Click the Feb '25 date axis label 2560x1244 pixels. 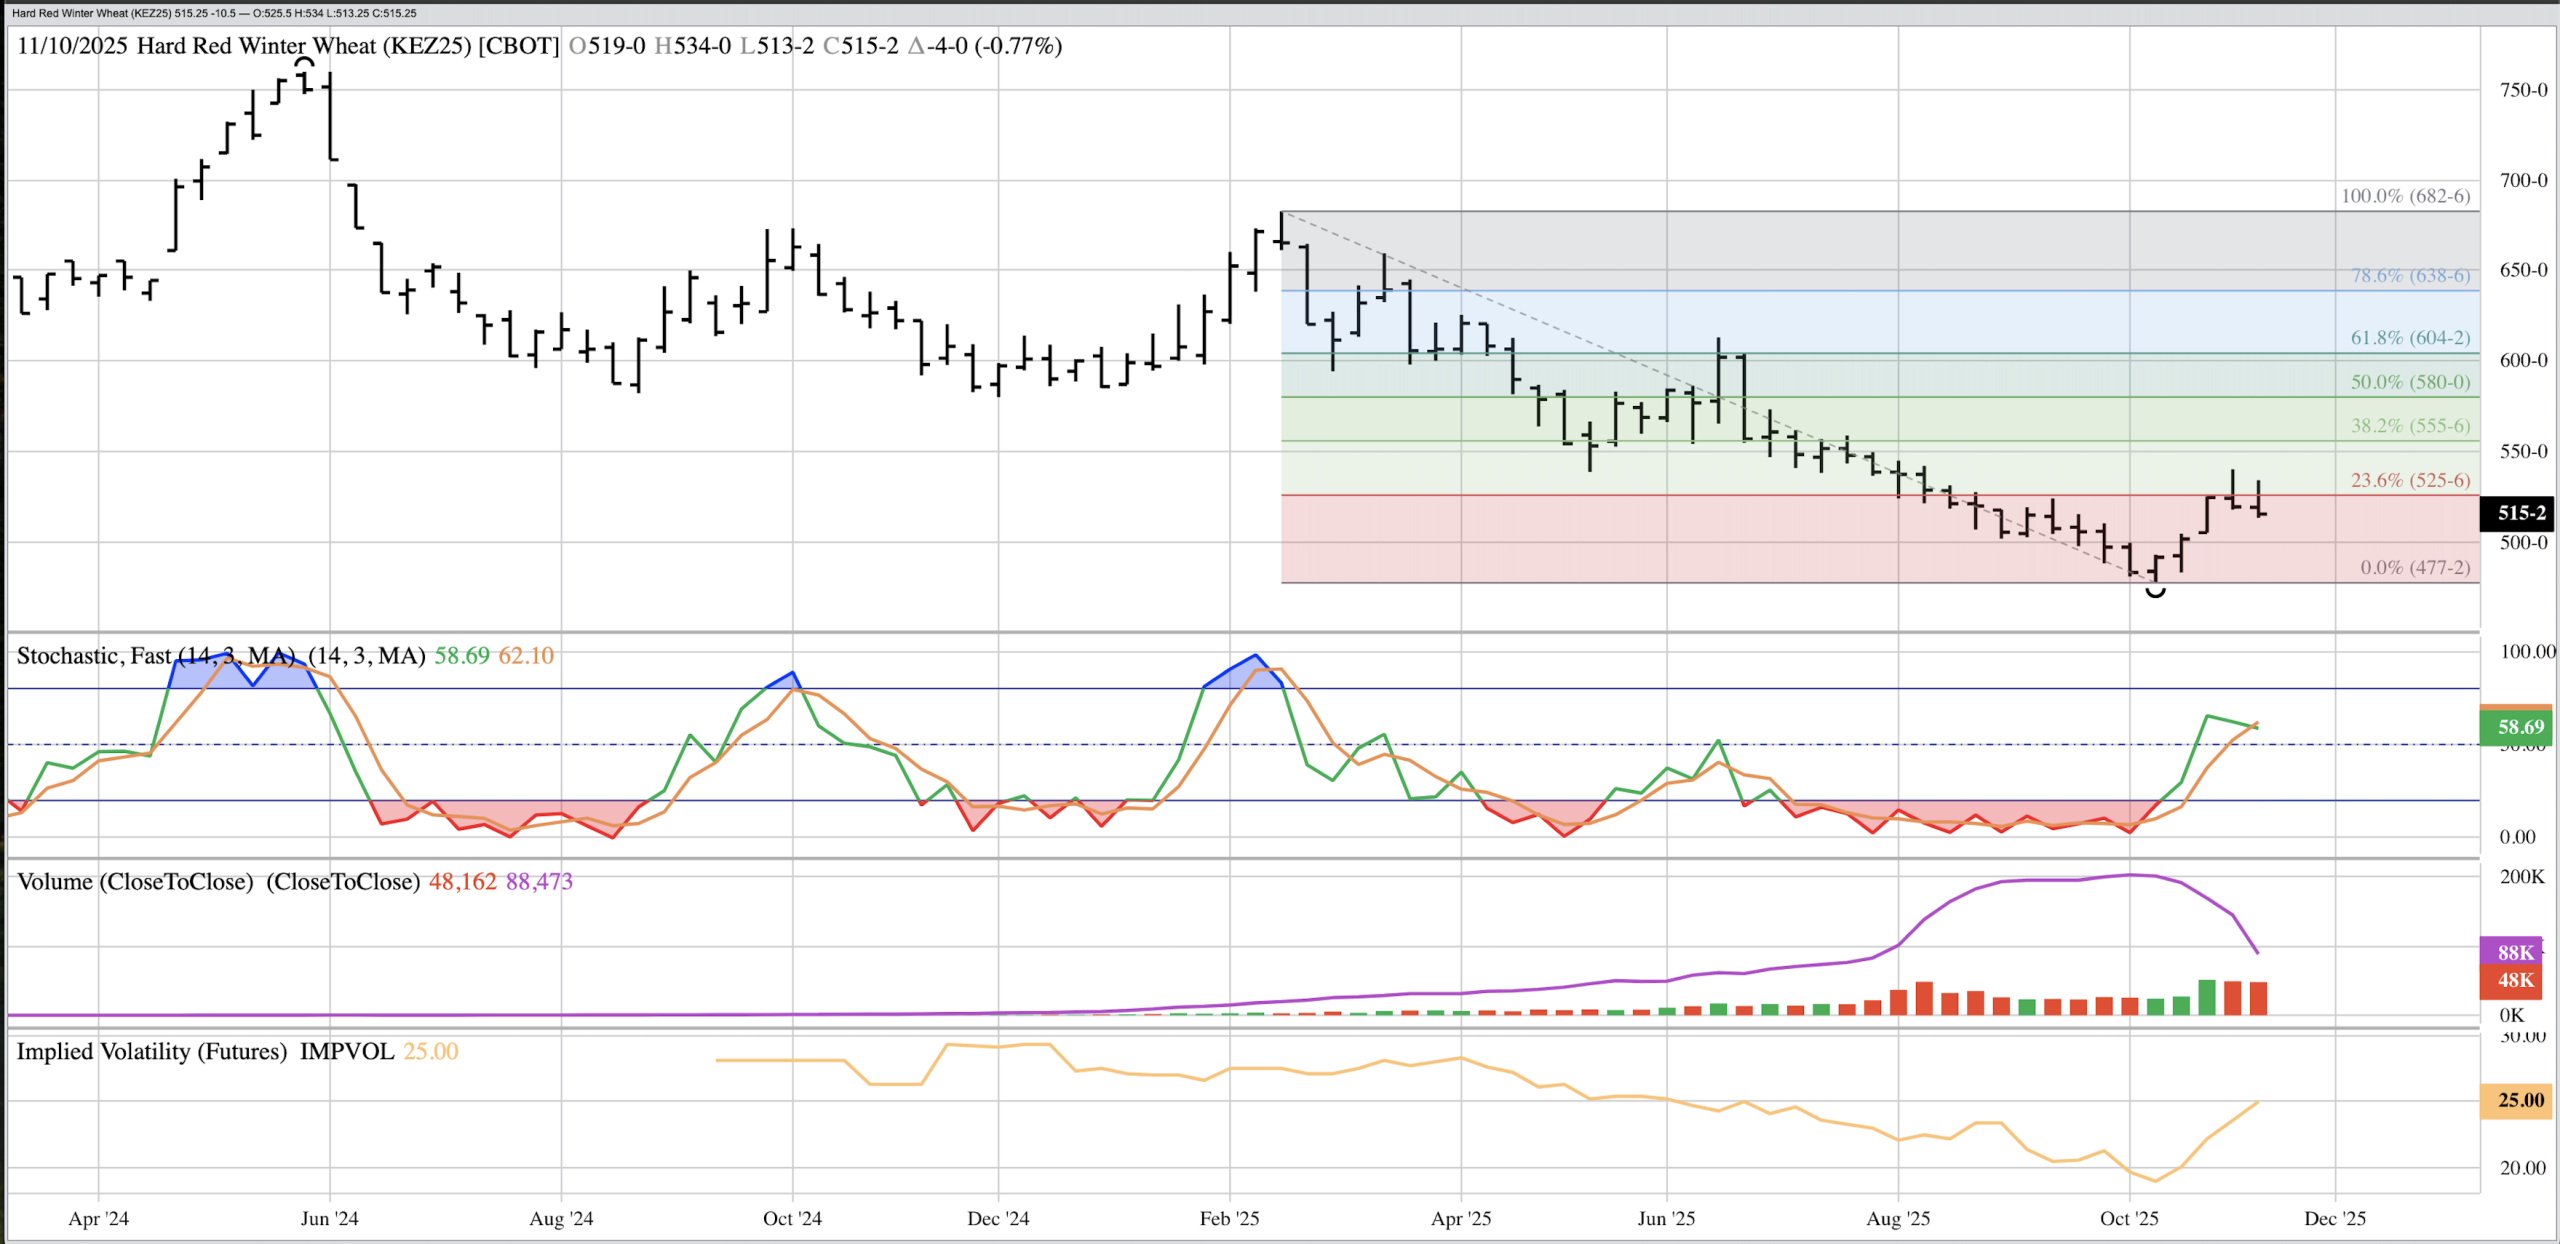tap(1229, 1218)
